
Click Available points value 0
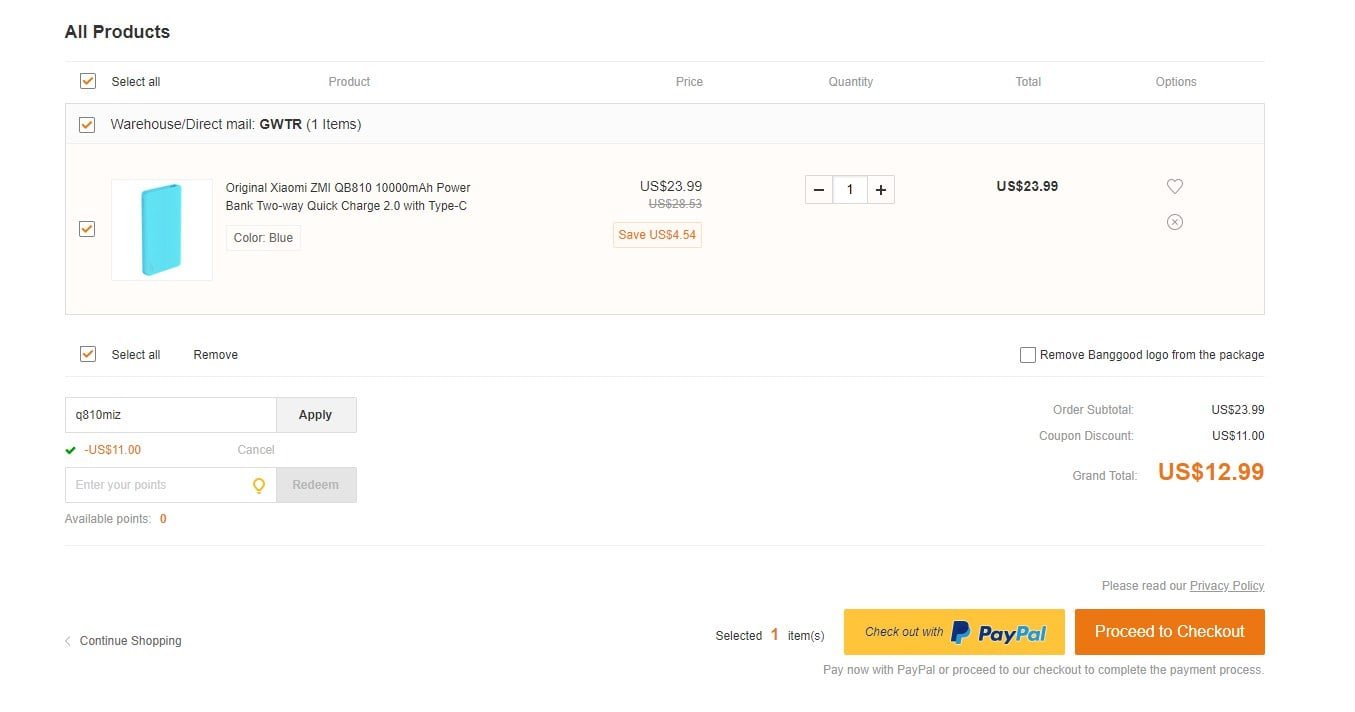(x=163, y=519)
